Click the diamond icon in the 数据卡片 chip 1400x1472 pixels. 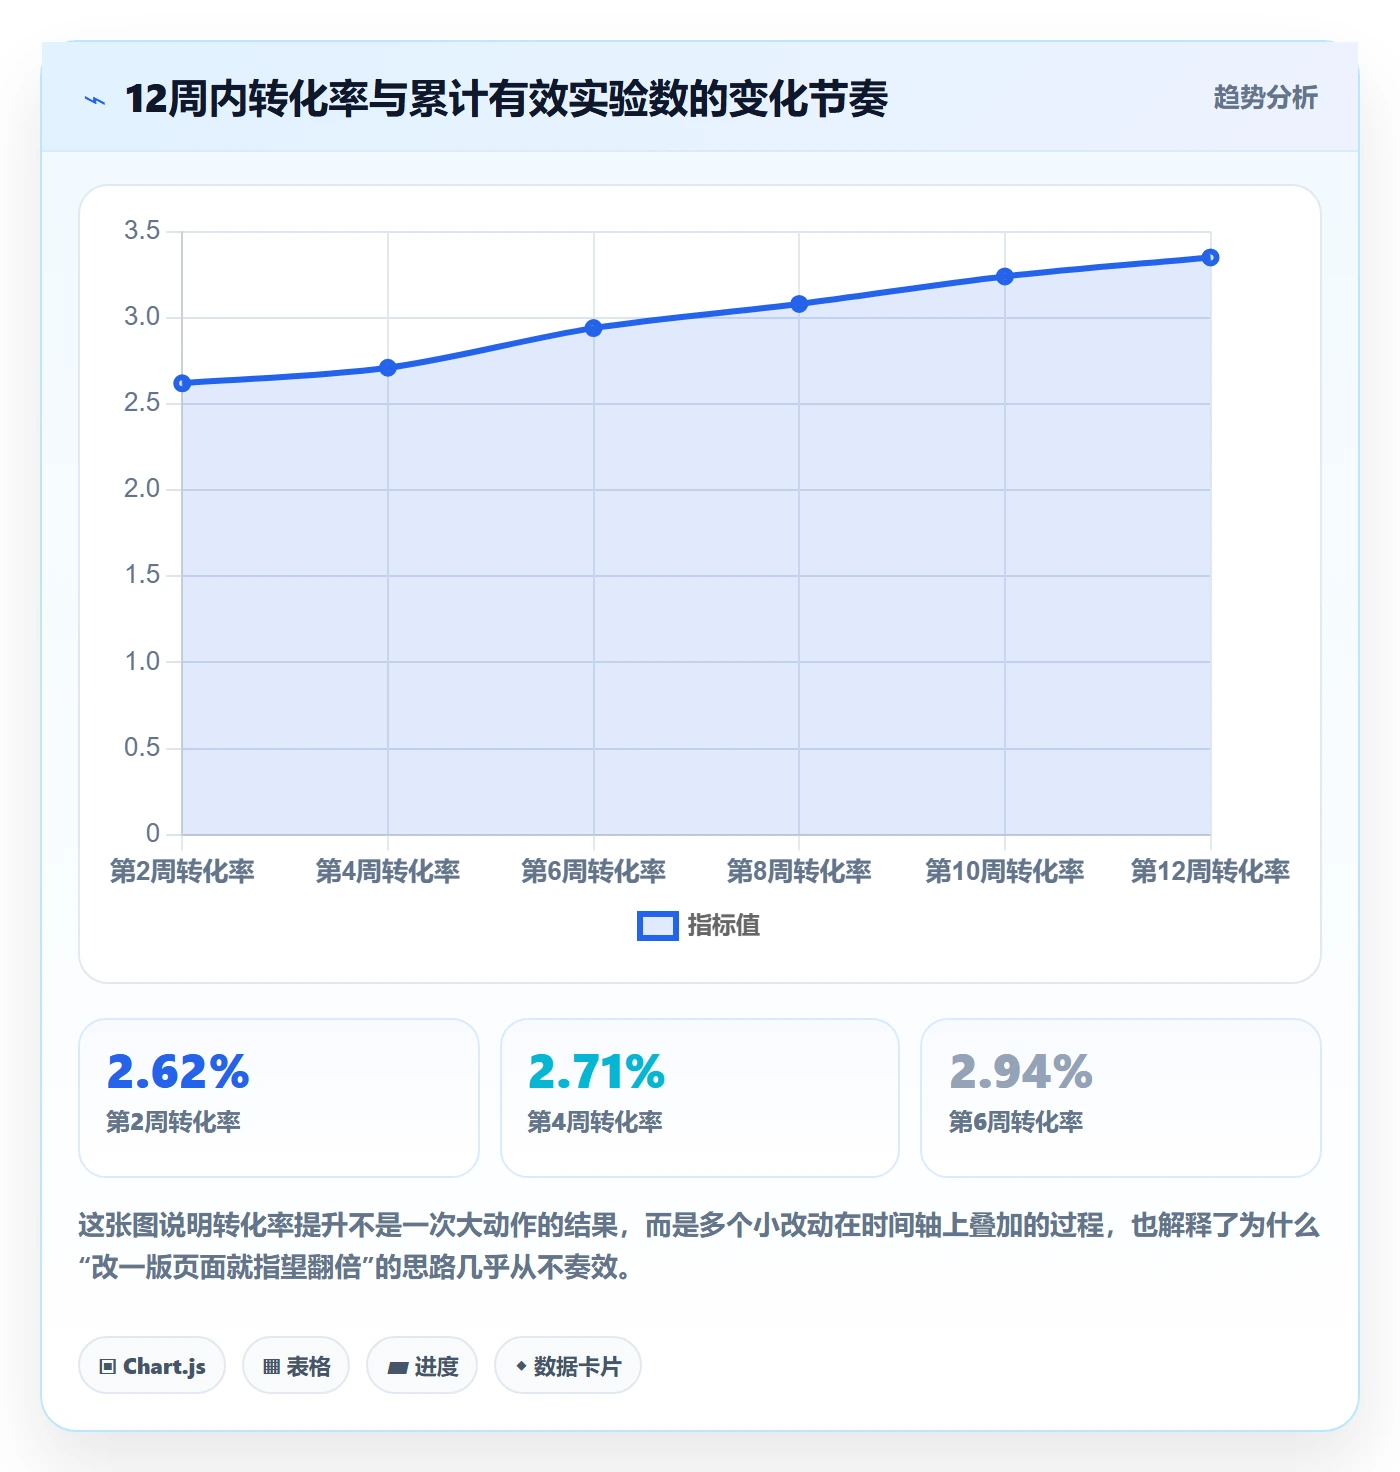(x=521, y=1366)
